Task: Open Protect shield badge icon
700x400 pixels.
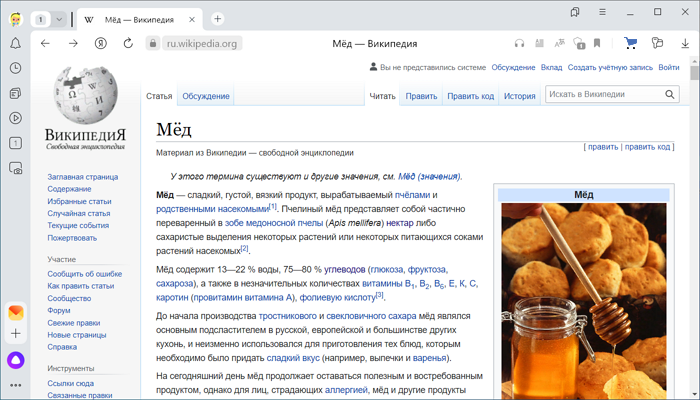Action: 579,43
